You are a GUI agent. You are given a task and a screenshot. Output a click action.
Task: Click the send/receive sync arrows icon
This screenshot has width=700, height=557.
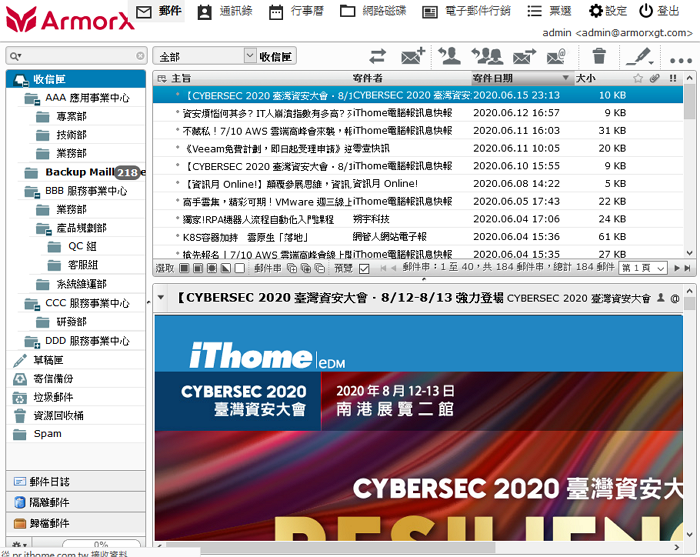[x=377, y=57]
